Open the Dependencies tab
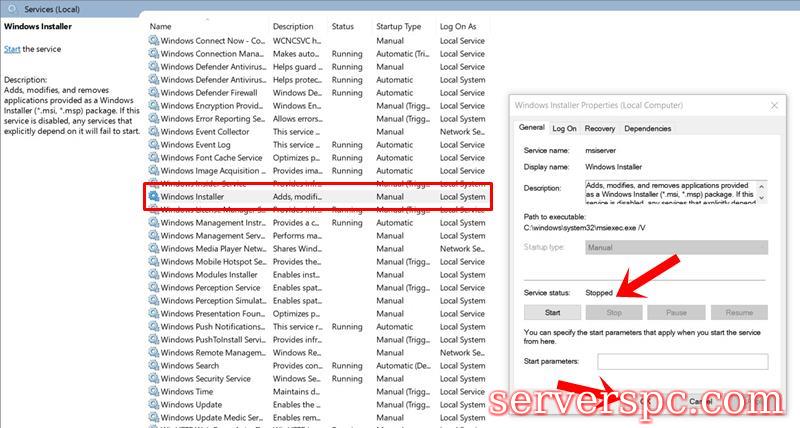Image resolution: width=800 pixels, height=428 pixels. tap(648, 128)
